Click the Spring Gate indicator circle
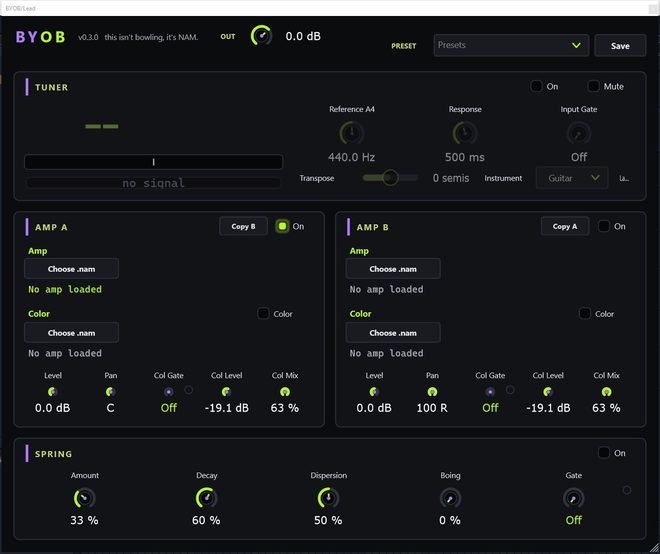The width and height of the screenshot is (660, 554). pyautogui.click(x=627, y=490)
